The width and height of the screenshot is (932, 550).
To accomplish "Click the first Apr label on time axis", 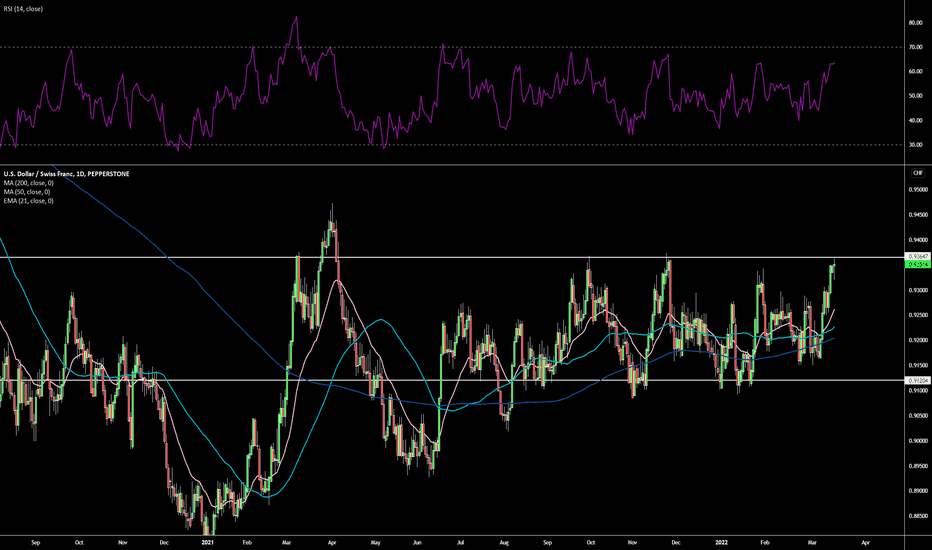I will (x=332, y=542).
